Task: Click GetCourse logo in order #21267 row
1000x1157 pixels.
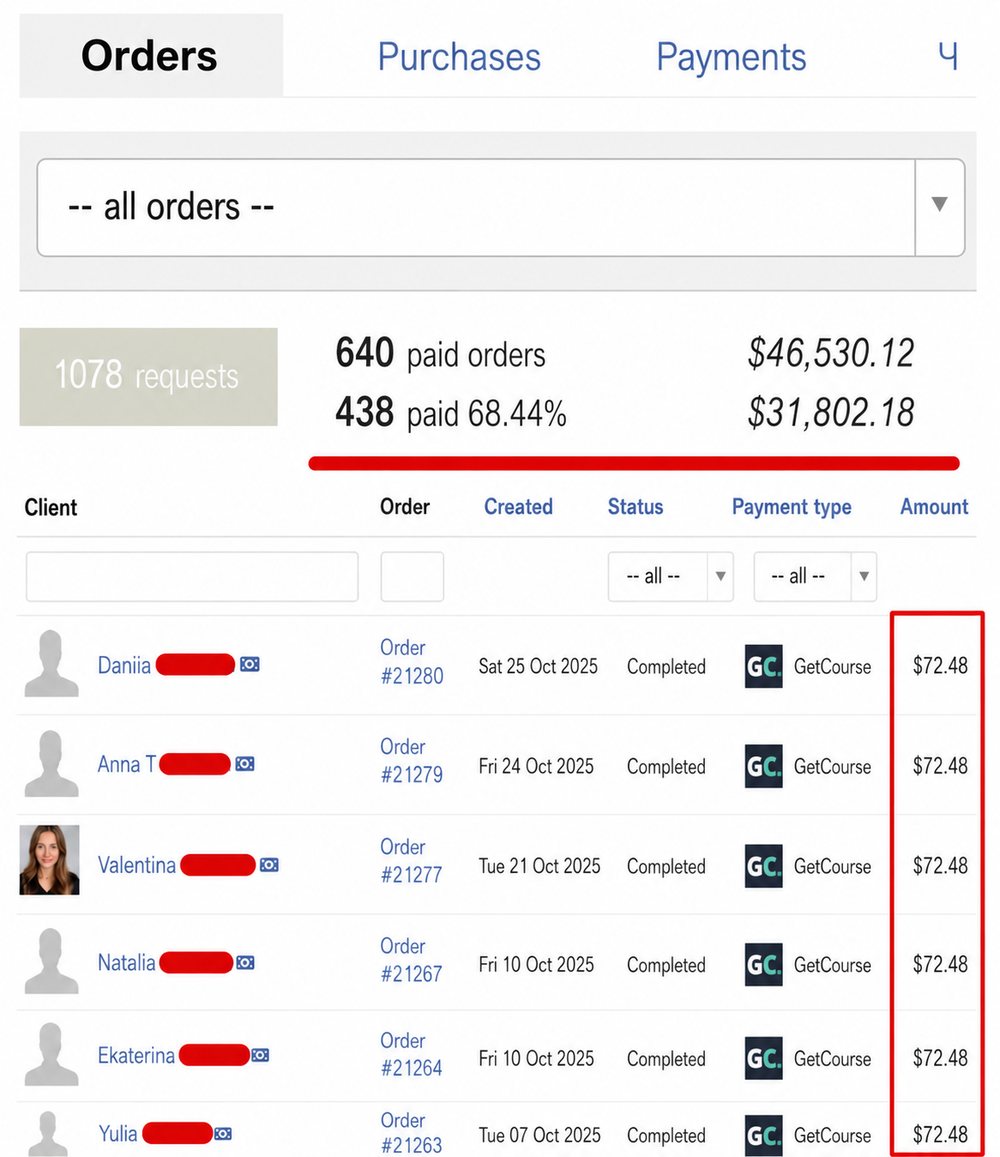Action: (764, 964)
